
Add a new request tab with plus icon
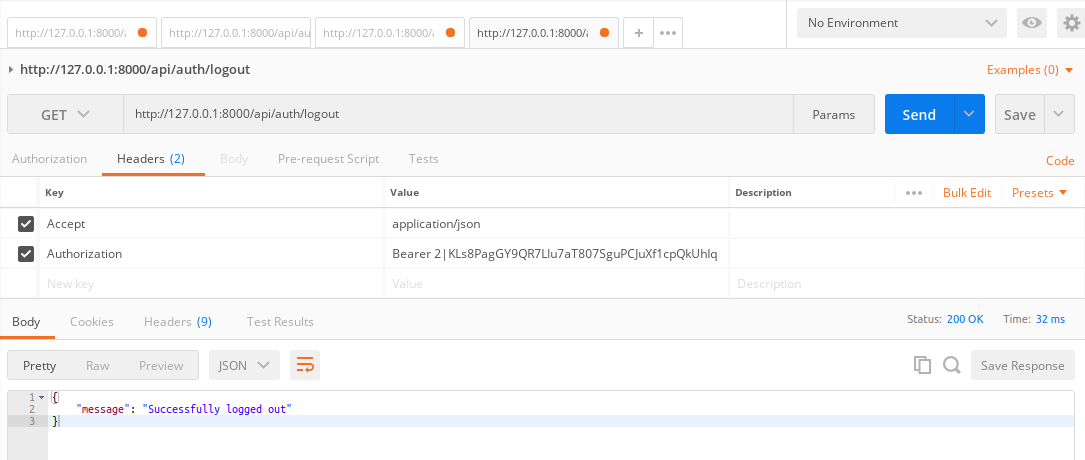pos(638,32)
